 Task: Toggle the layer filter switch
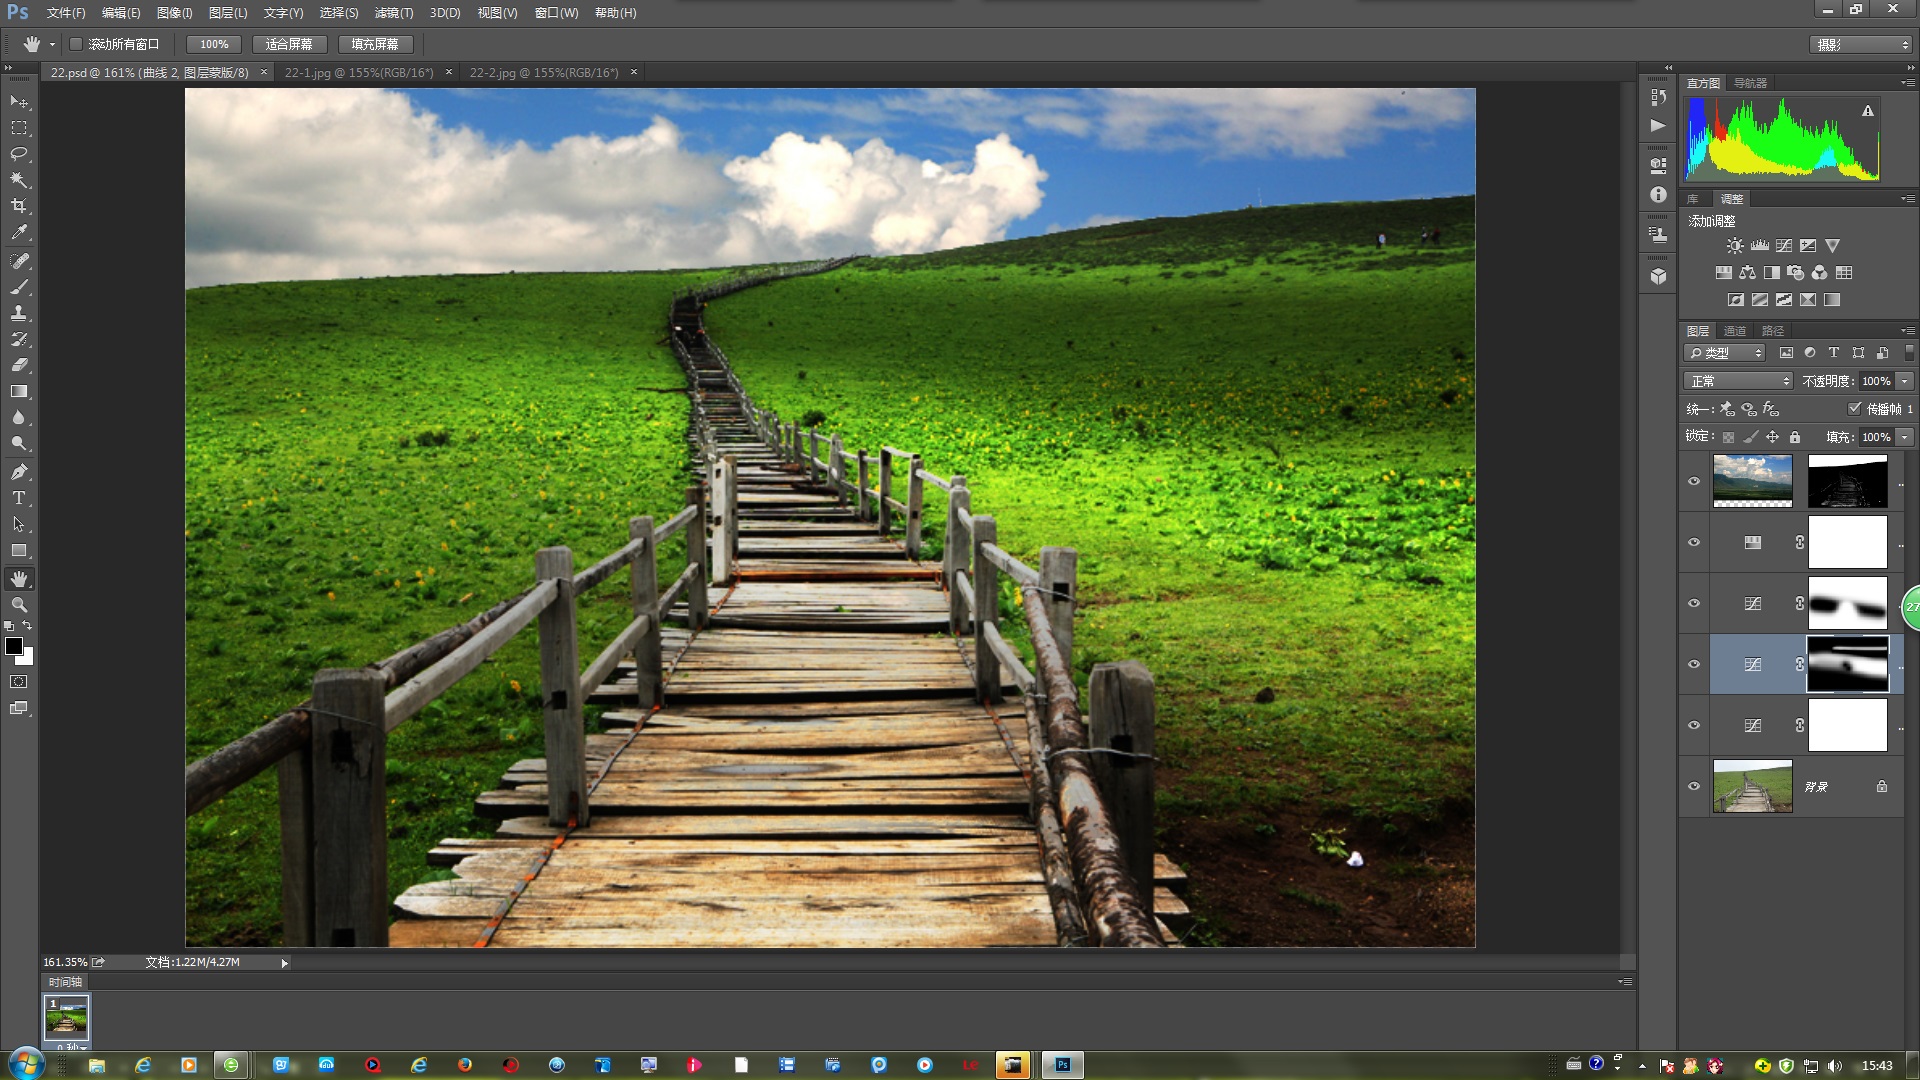(x=1908, y=353)
